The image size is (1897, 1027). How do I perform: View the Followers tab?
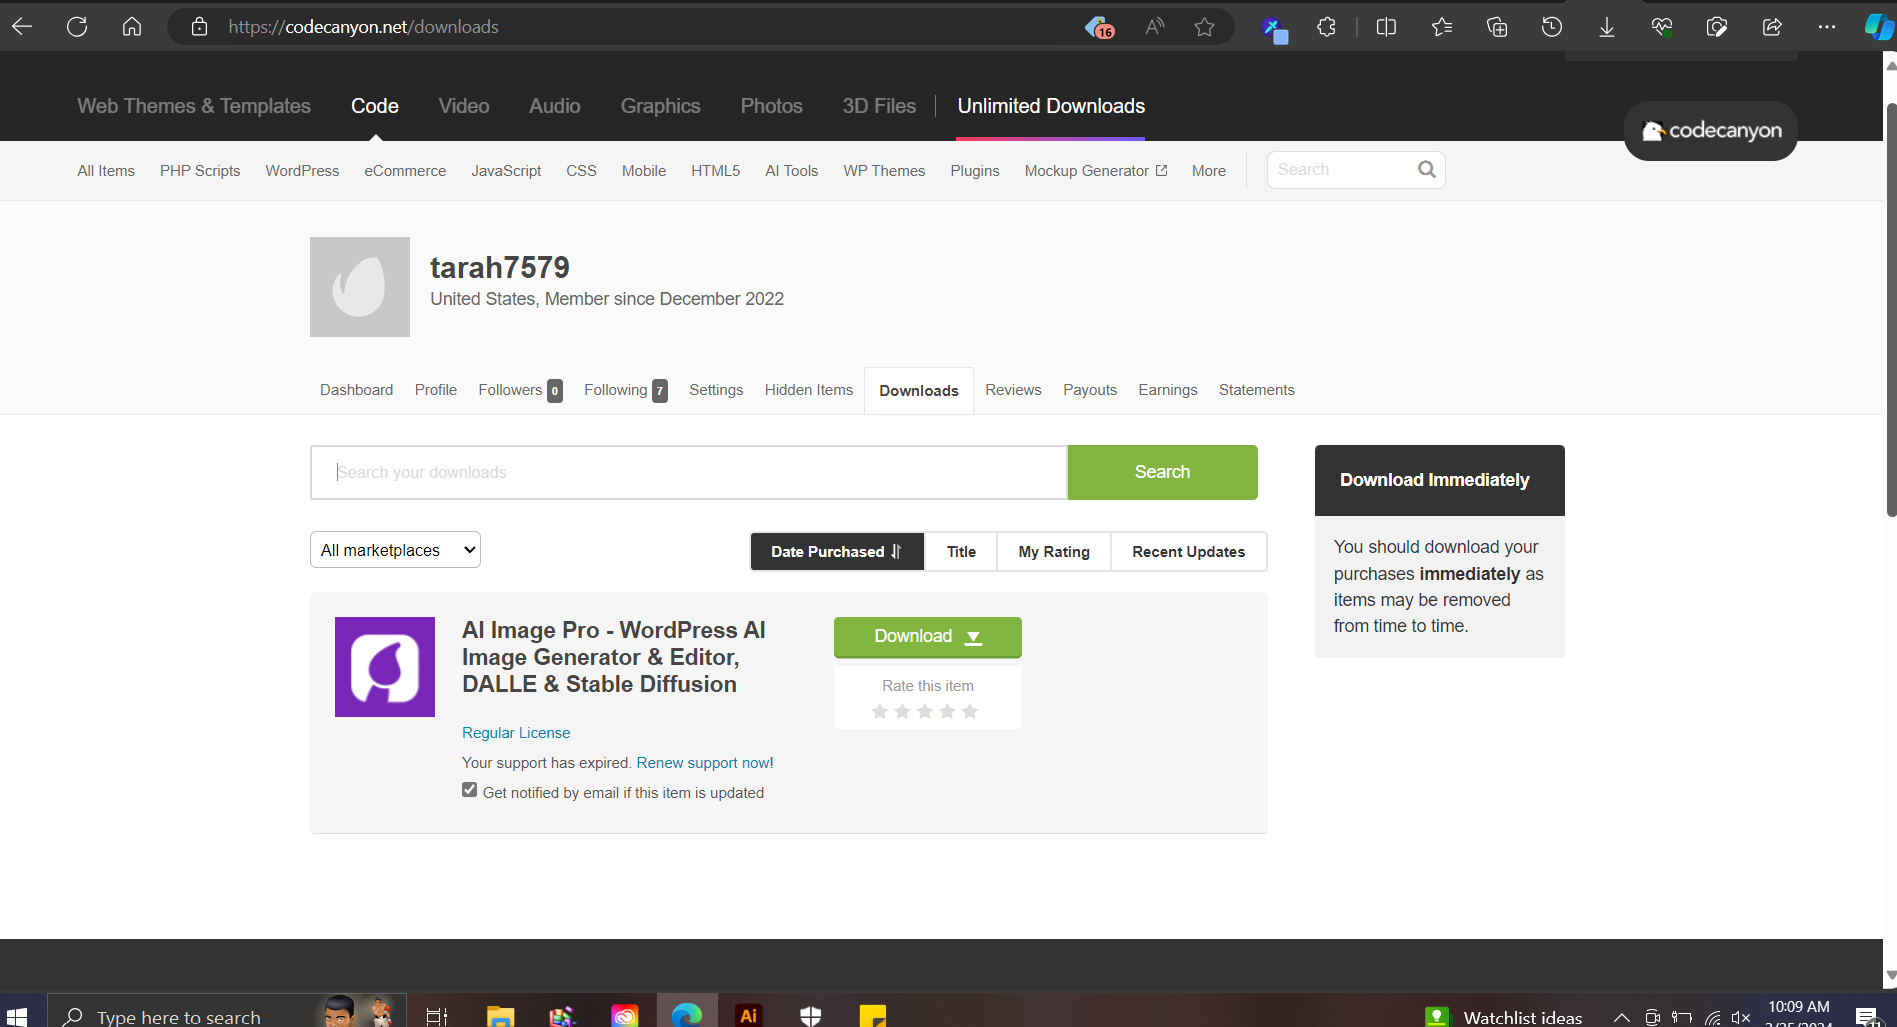point(520,390)
